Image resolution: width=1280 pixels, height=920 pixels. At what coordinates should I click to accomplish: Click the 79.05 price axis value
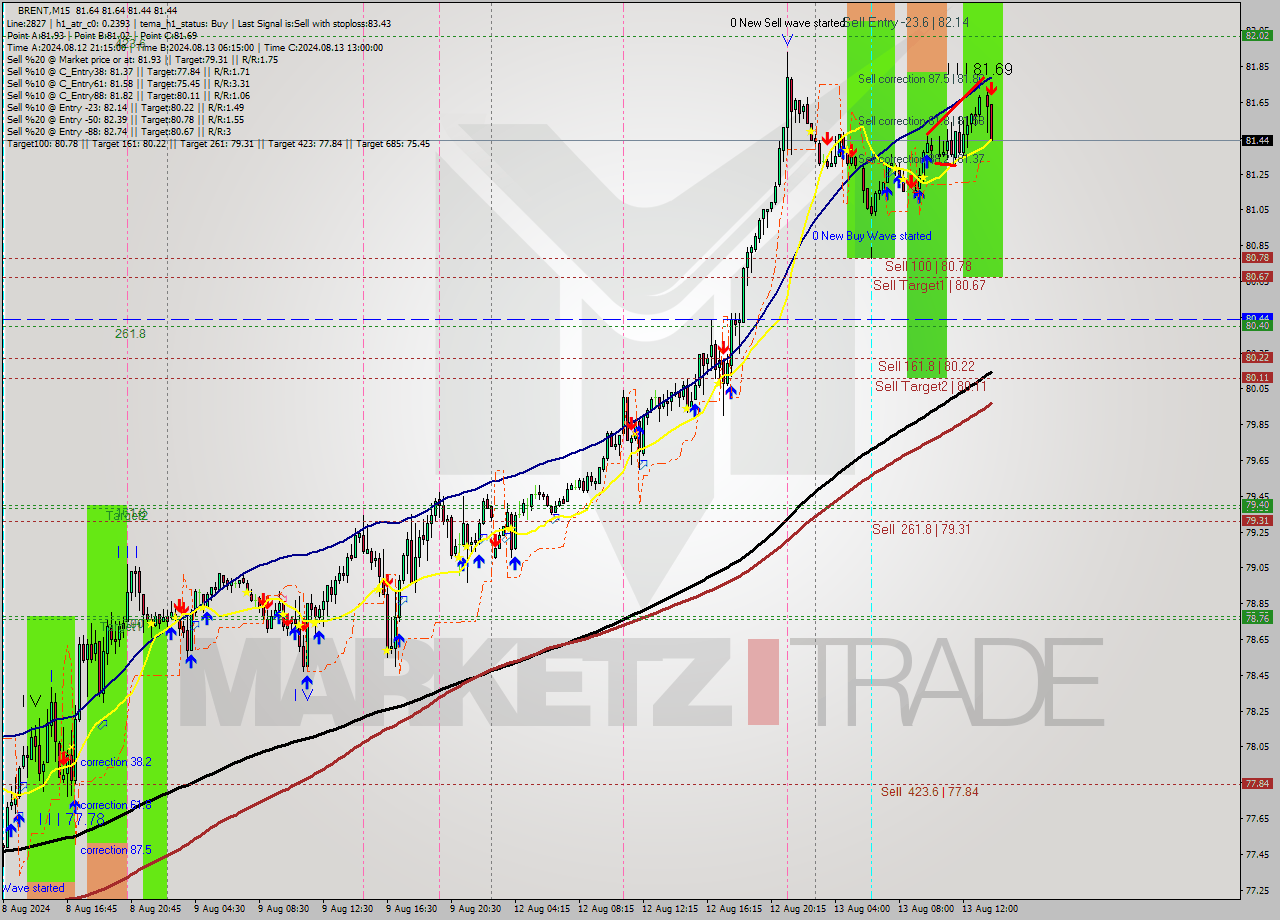1256,567
